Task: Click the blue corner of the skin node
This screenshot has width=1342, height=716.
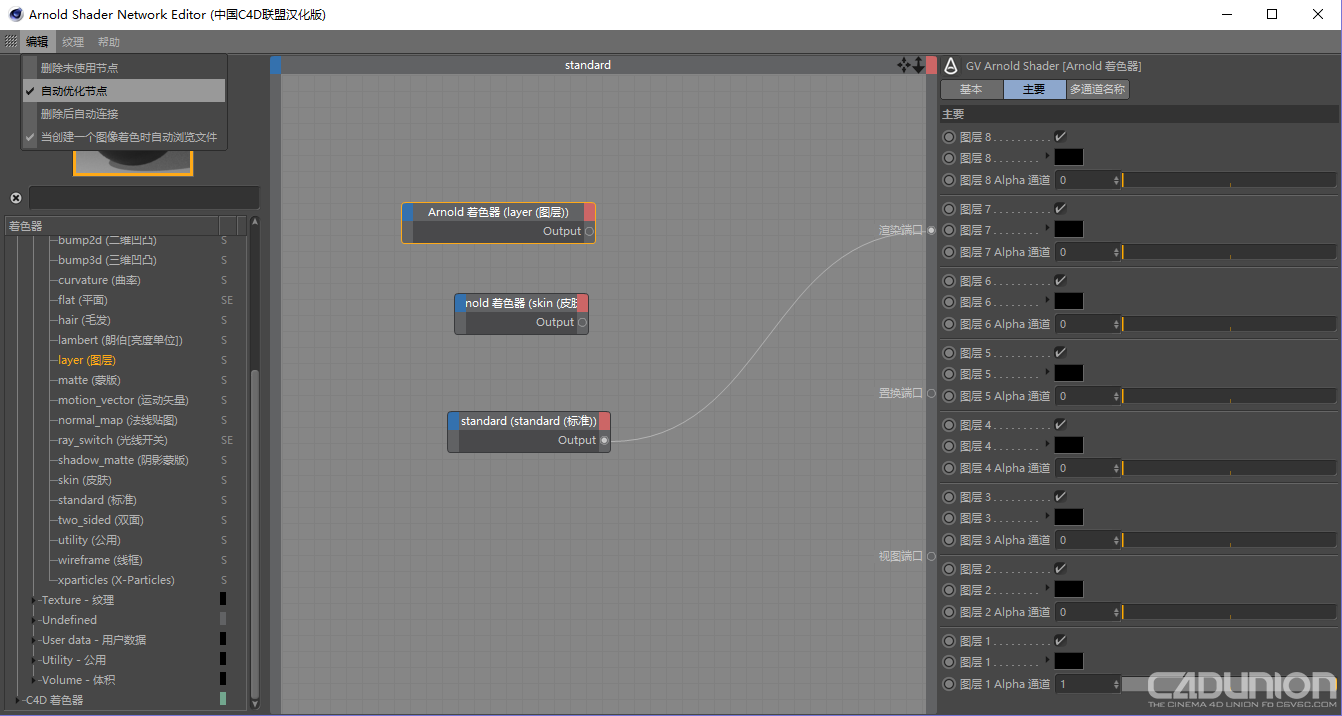Action: pos(460,303)
